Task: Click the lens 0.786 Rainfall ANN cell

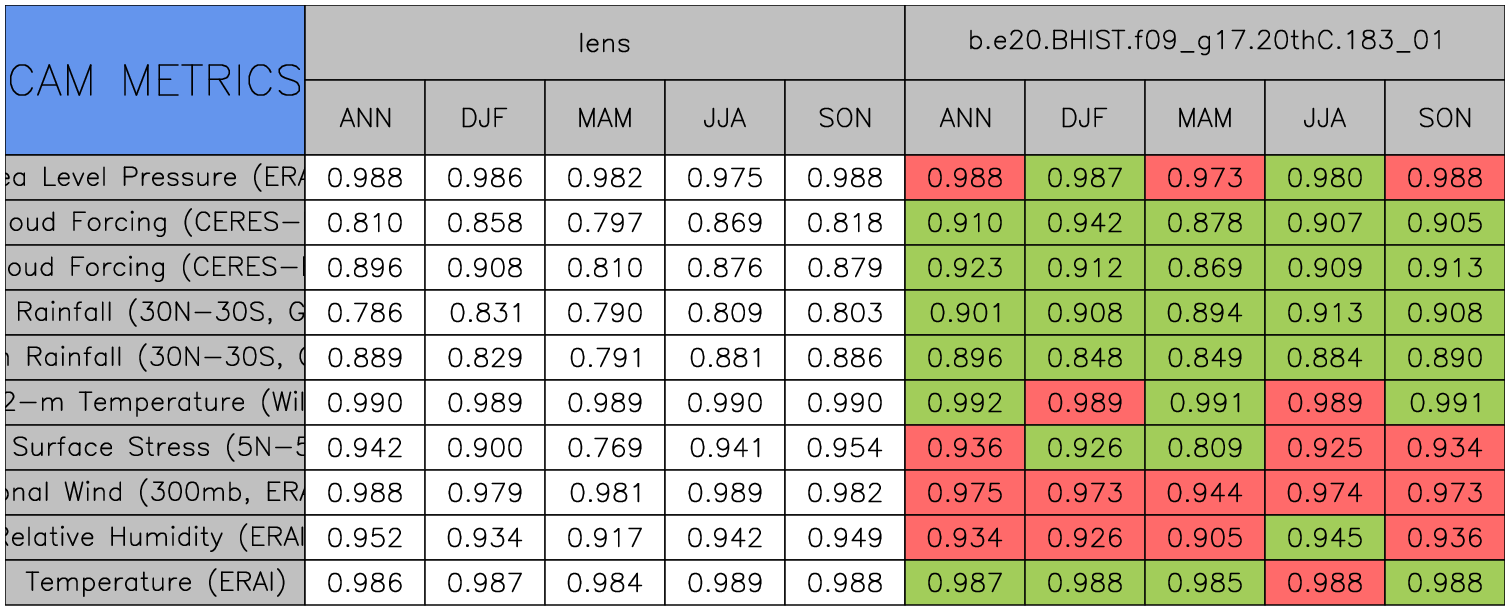Action: click(365, 313)
